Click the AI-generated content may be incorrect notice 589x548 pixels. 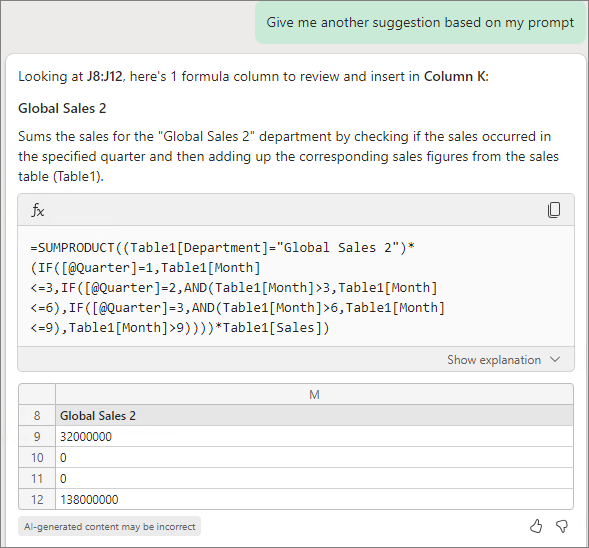tap(109, 526)
